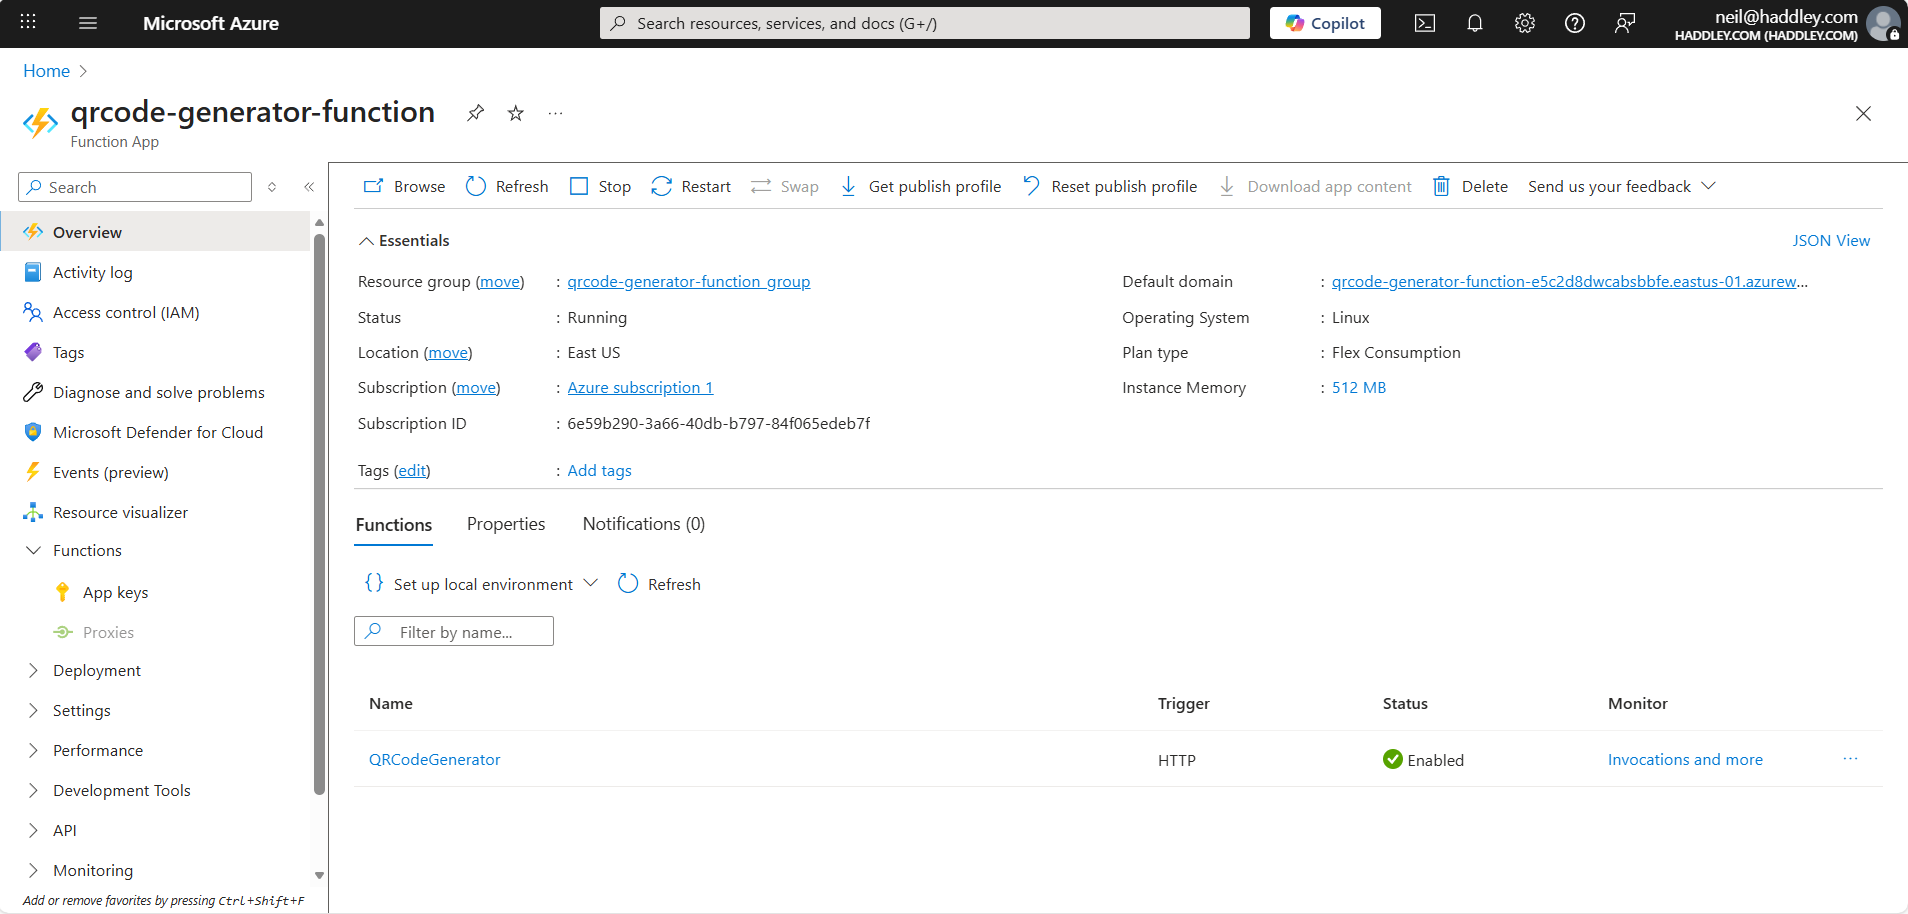
Task: Open the default domain URL link
Action: [x=1569, y=282]
